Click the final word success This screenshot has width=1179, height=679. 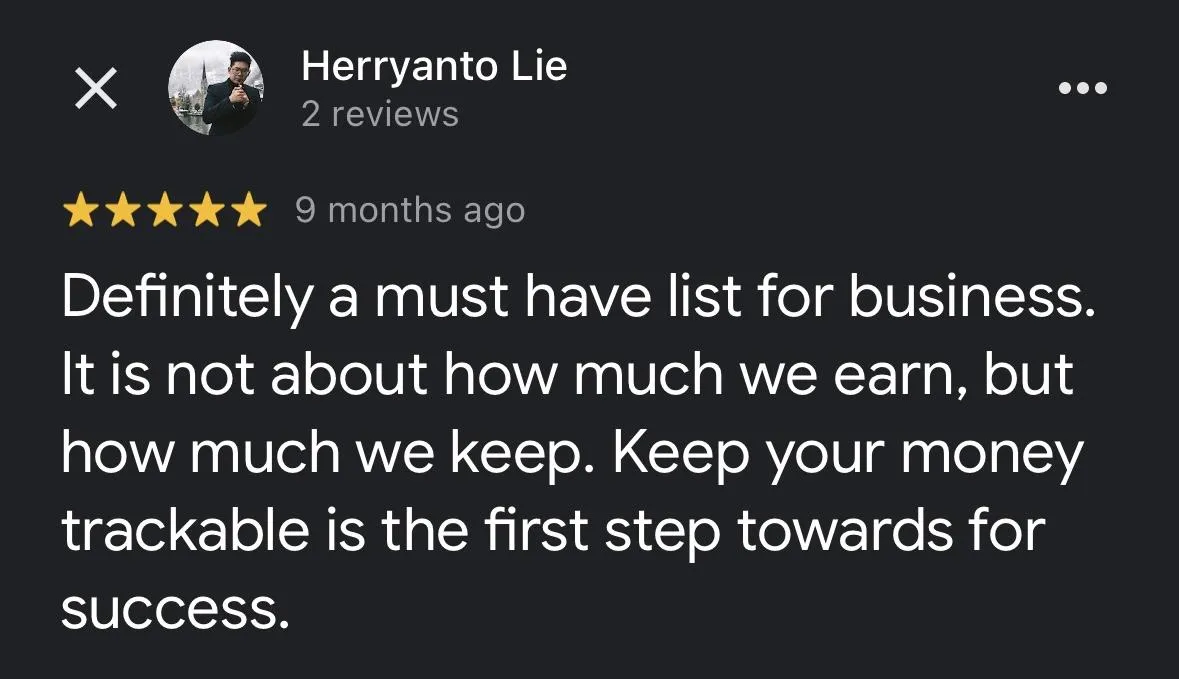174,609
